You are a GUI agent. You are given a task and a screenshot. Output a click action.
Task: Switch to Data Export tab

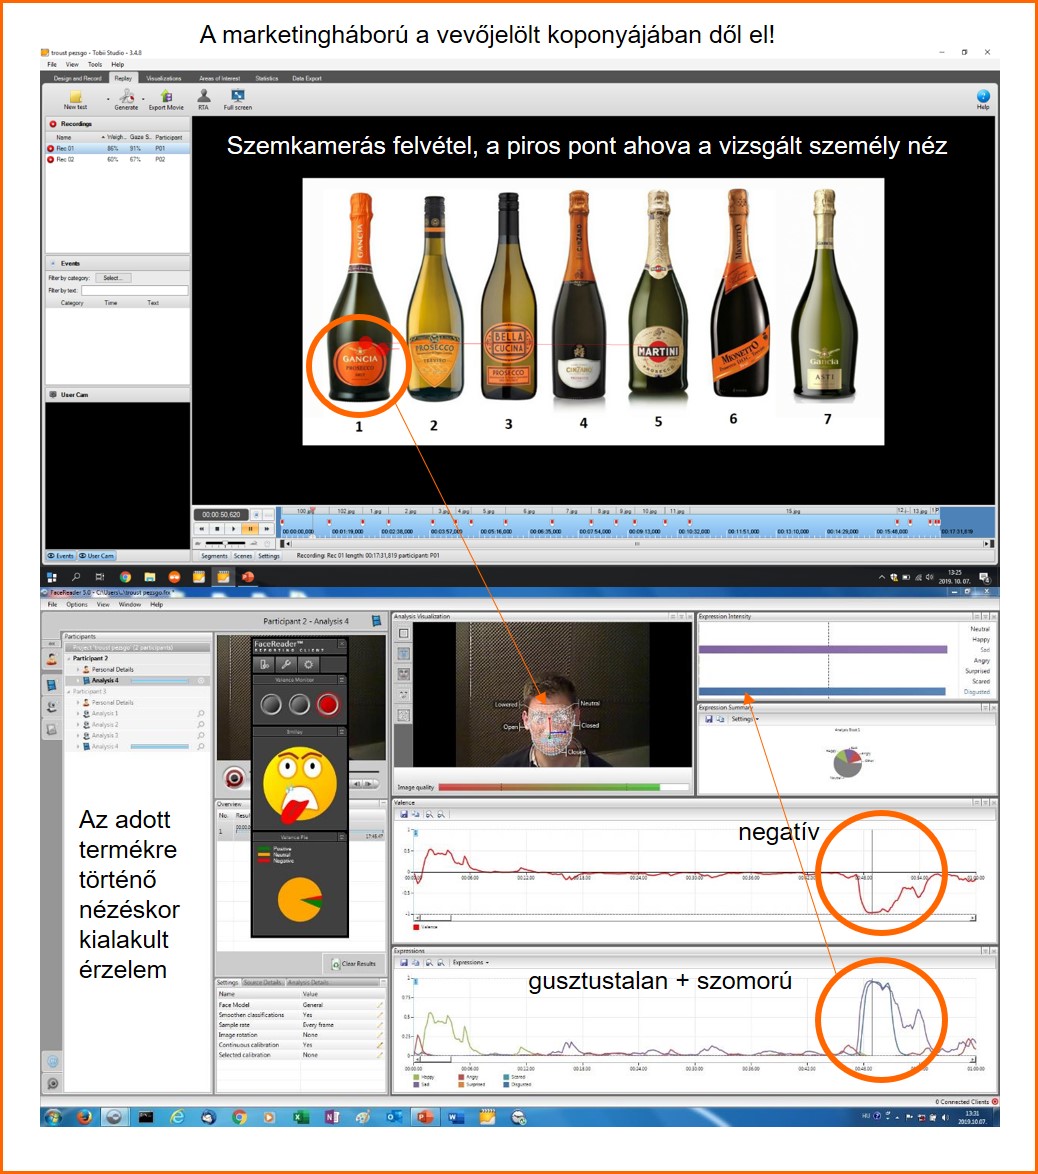[x=307, y=78]
